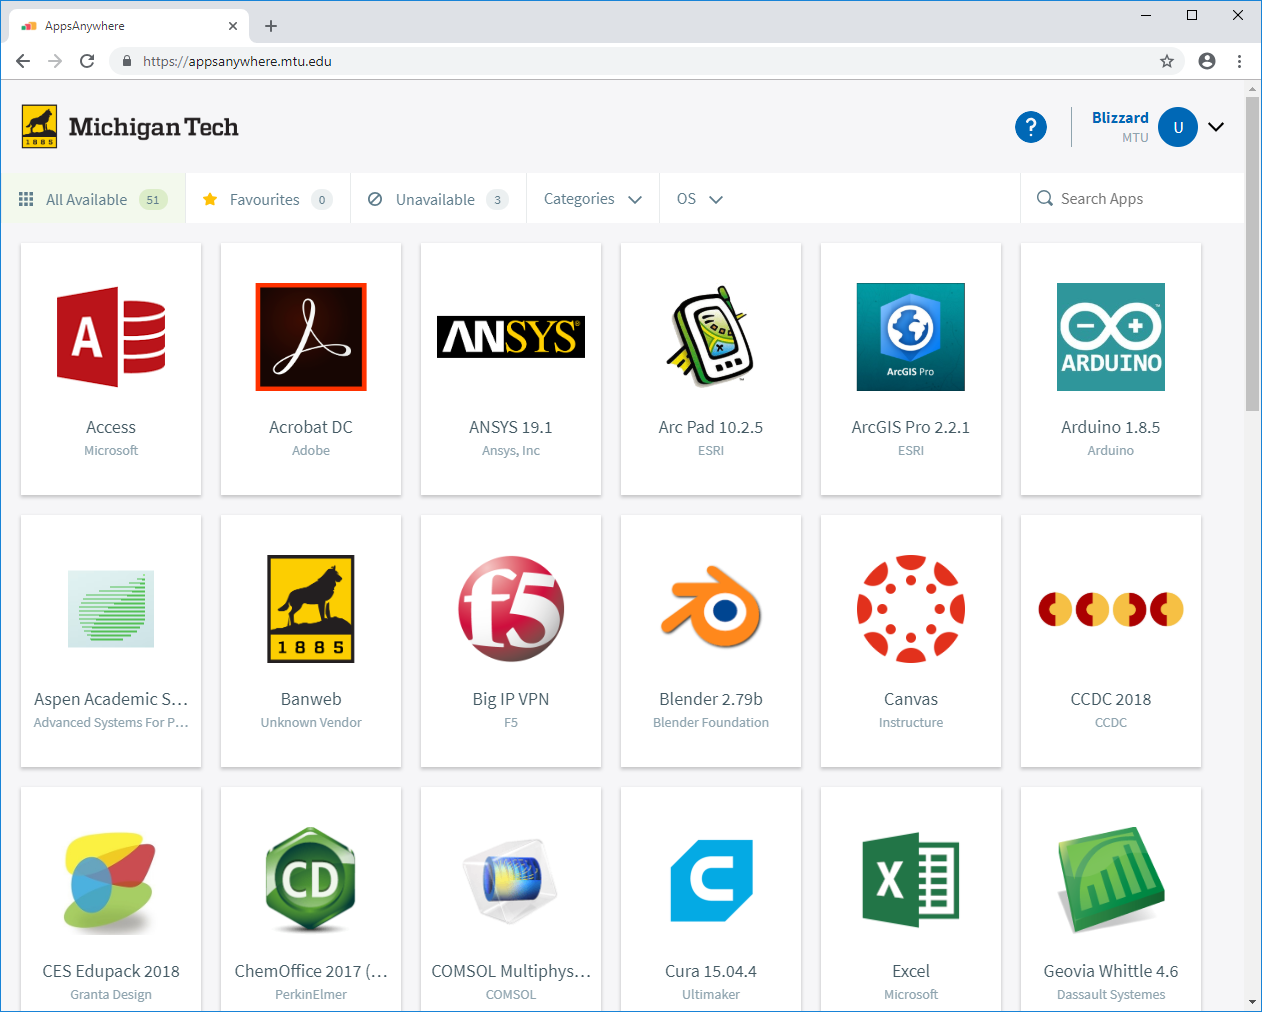Open the Excel app icon
This screenshot has height=1012, width=1262.
point(911,881)
